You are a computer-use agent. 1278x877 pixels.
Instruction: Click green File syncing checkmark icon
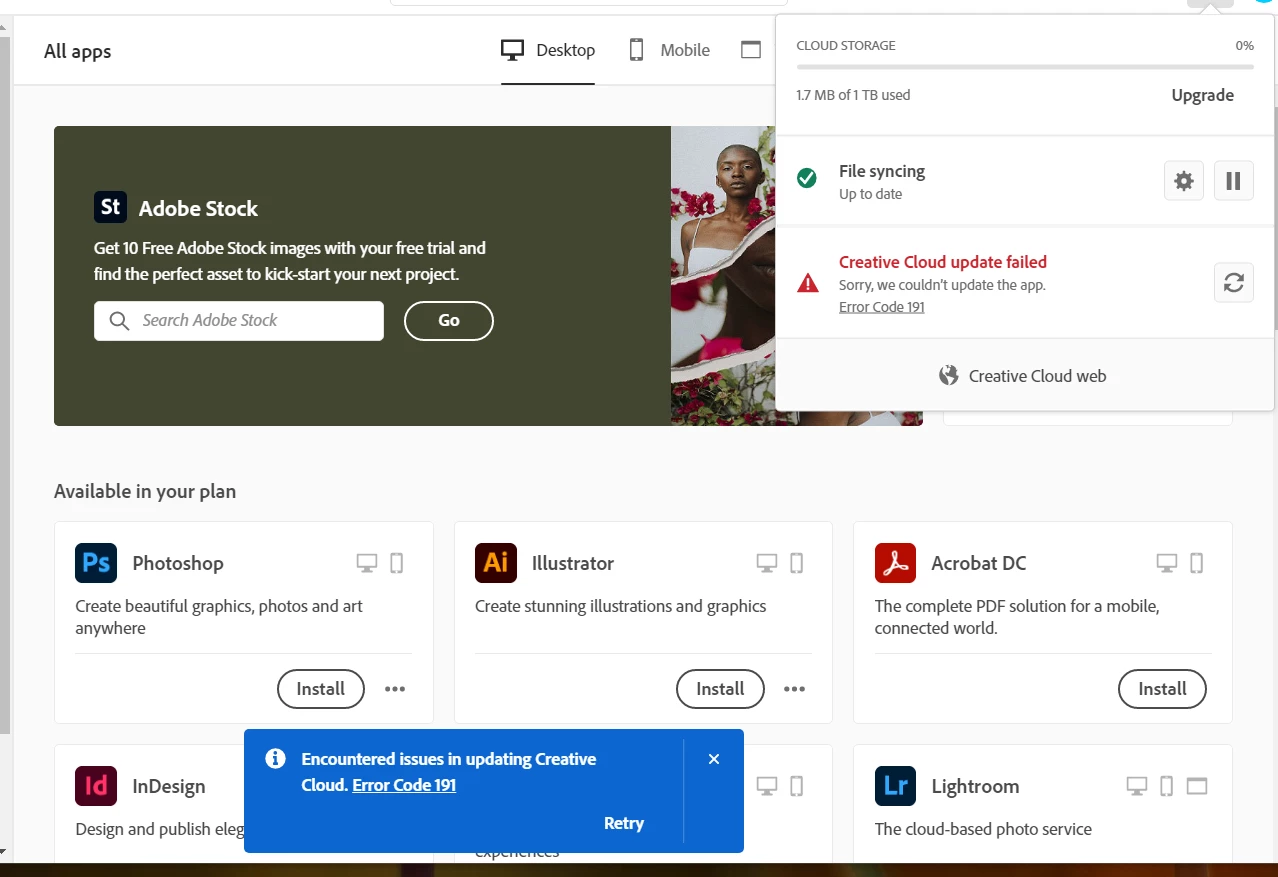(x=806, y=178)
